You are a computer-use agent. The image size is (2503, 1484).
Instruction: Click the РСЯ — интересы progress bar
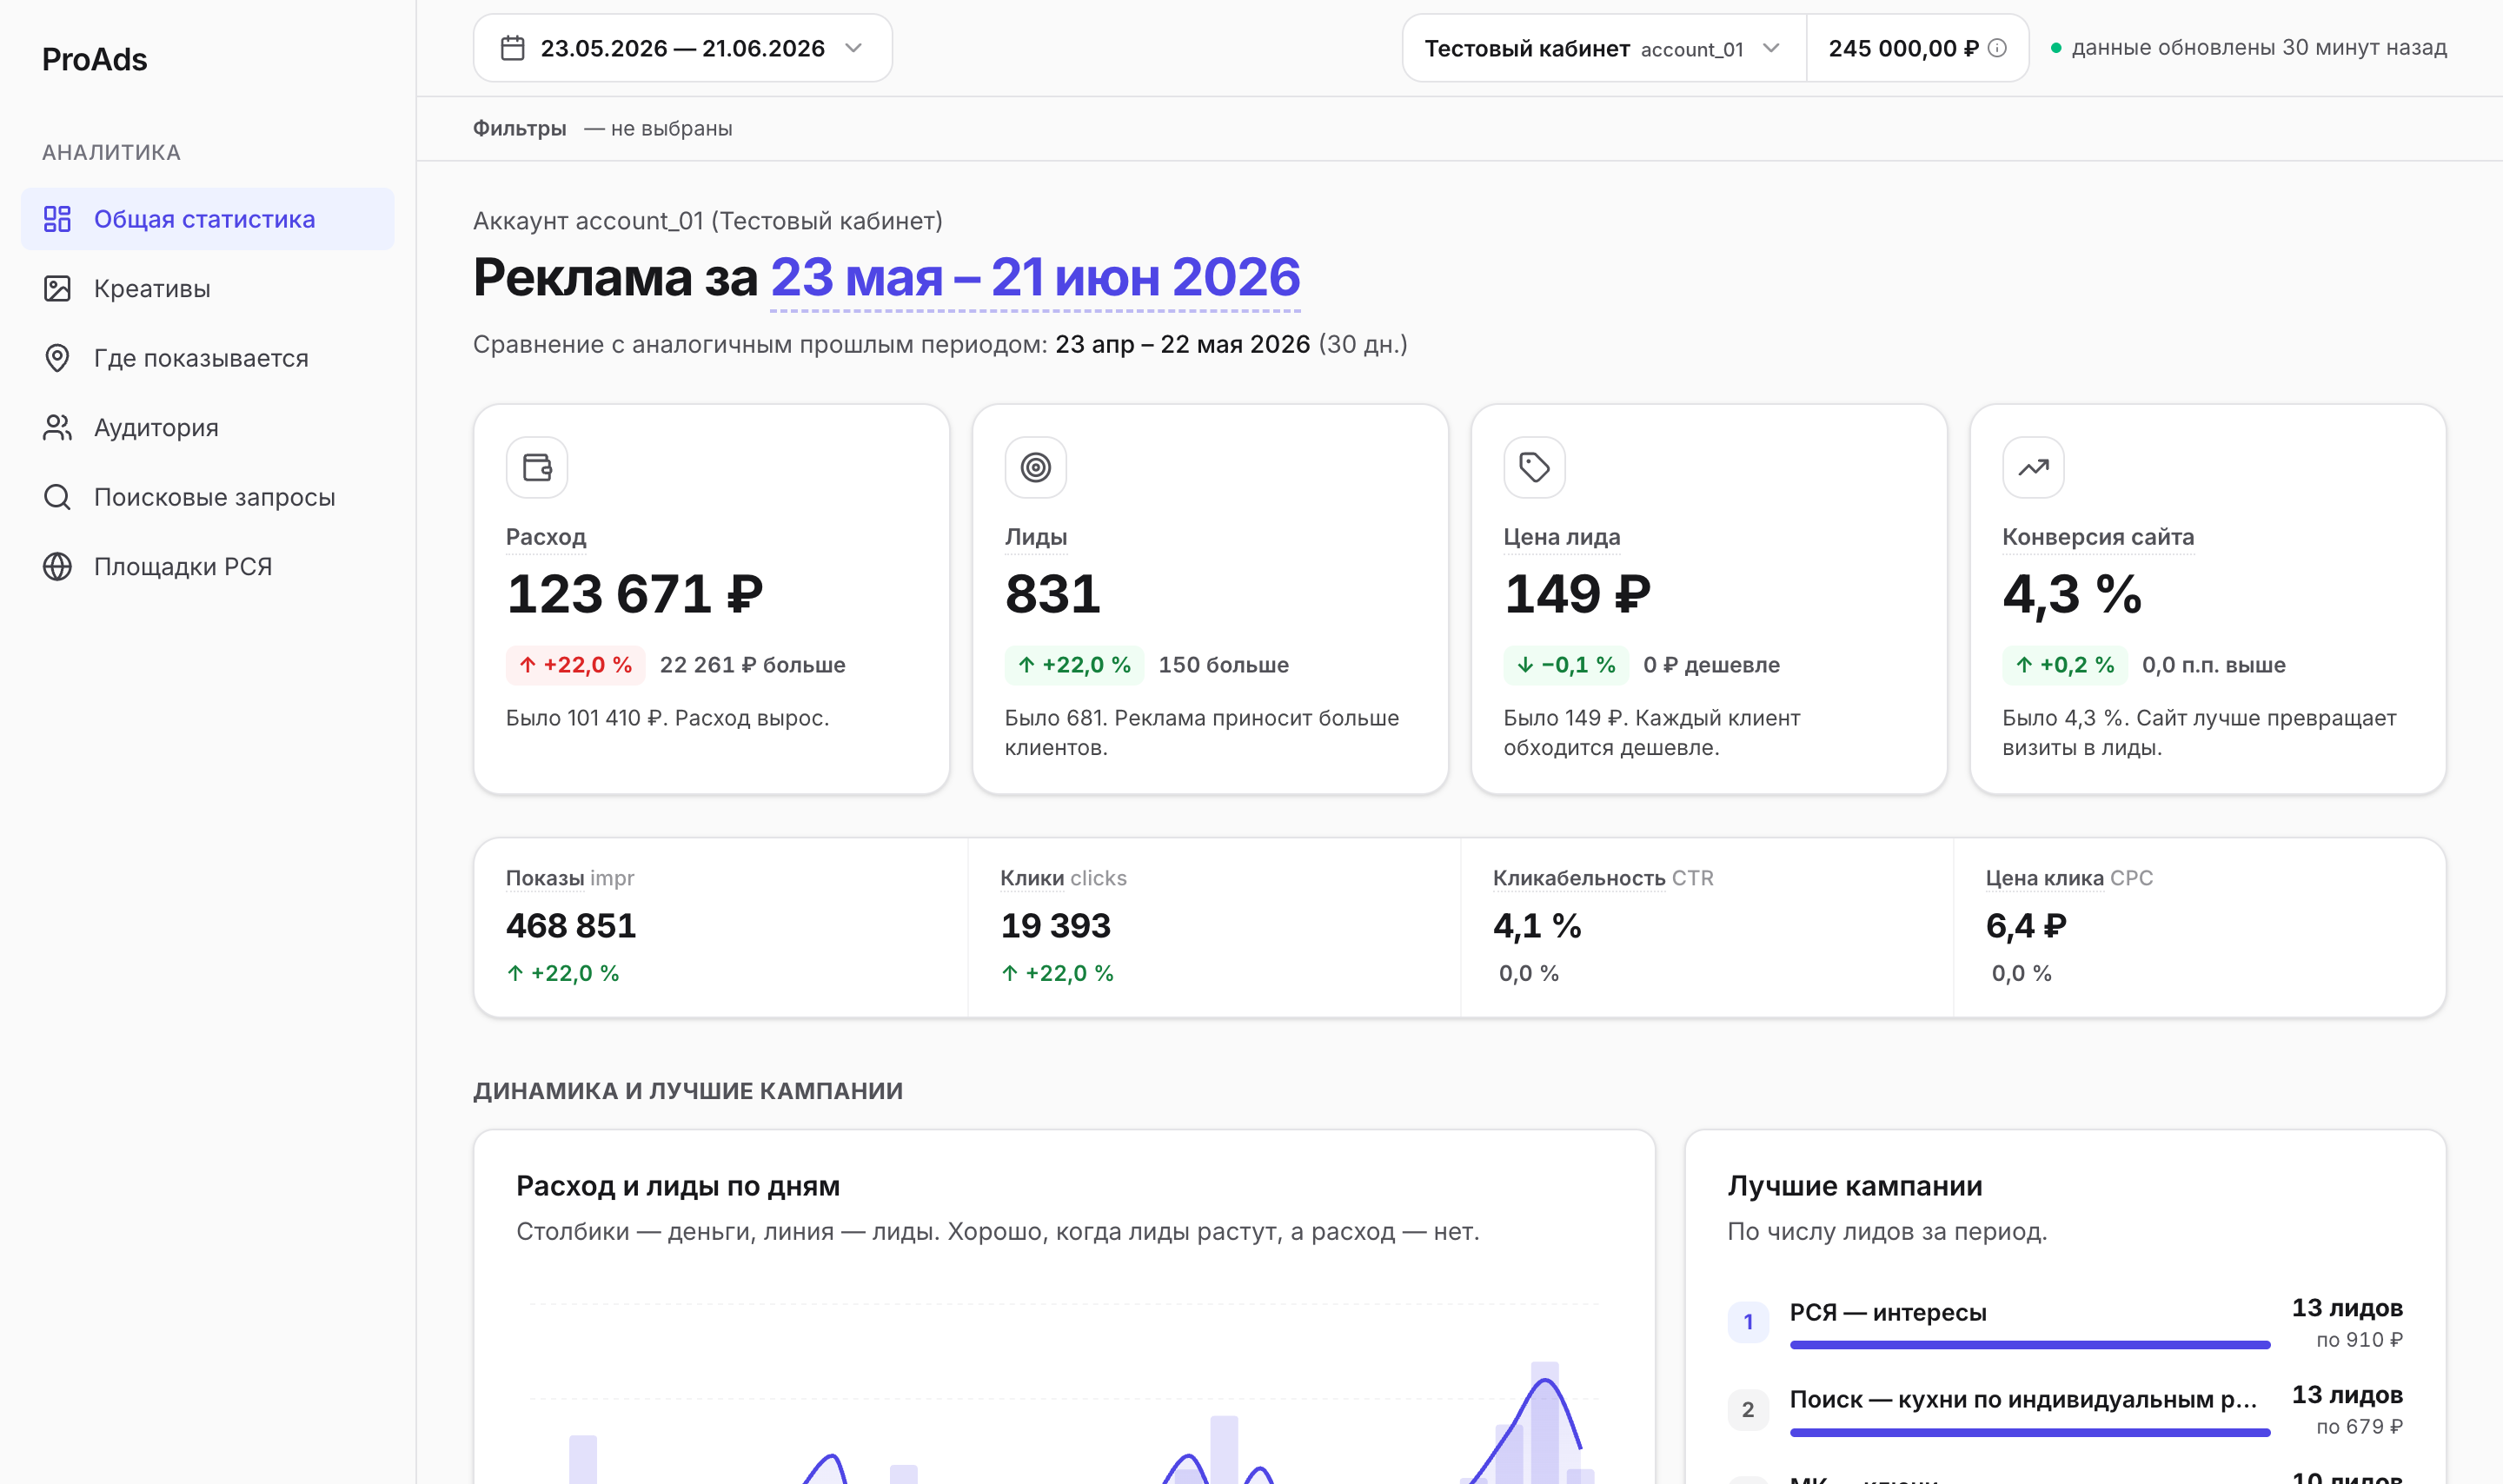point(2029,1346)
